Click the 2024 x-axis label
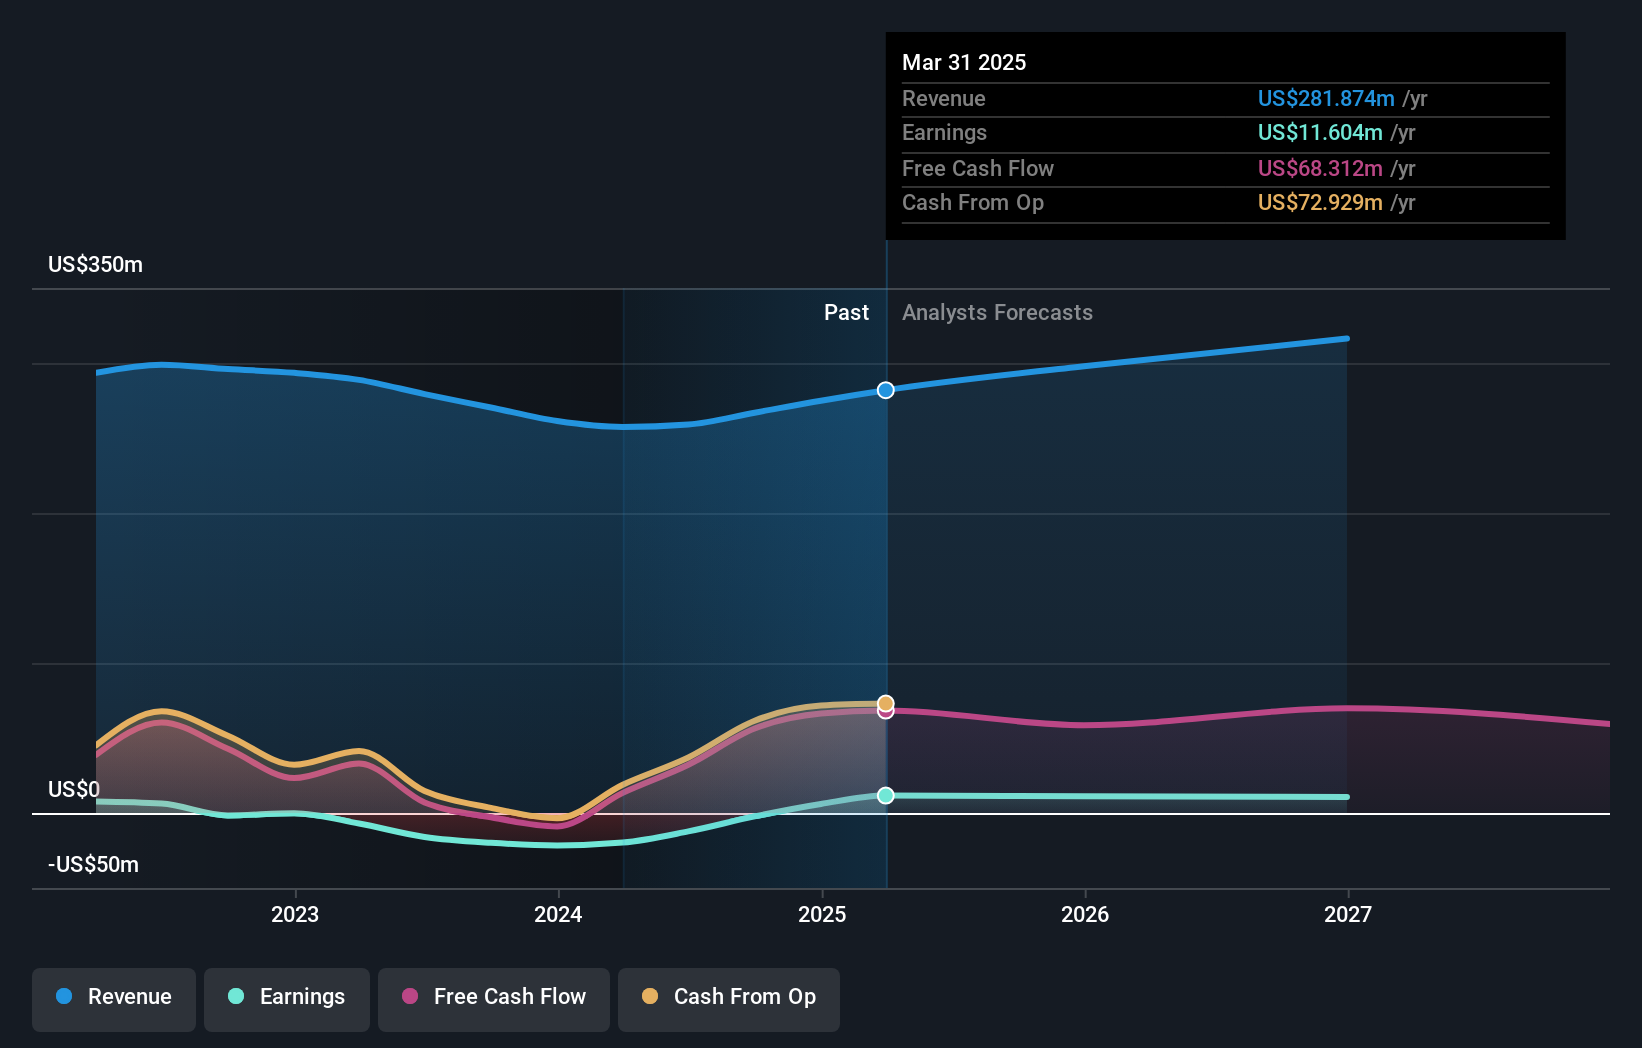The width and height of the screenshot is (1642, 1048). 558,915
